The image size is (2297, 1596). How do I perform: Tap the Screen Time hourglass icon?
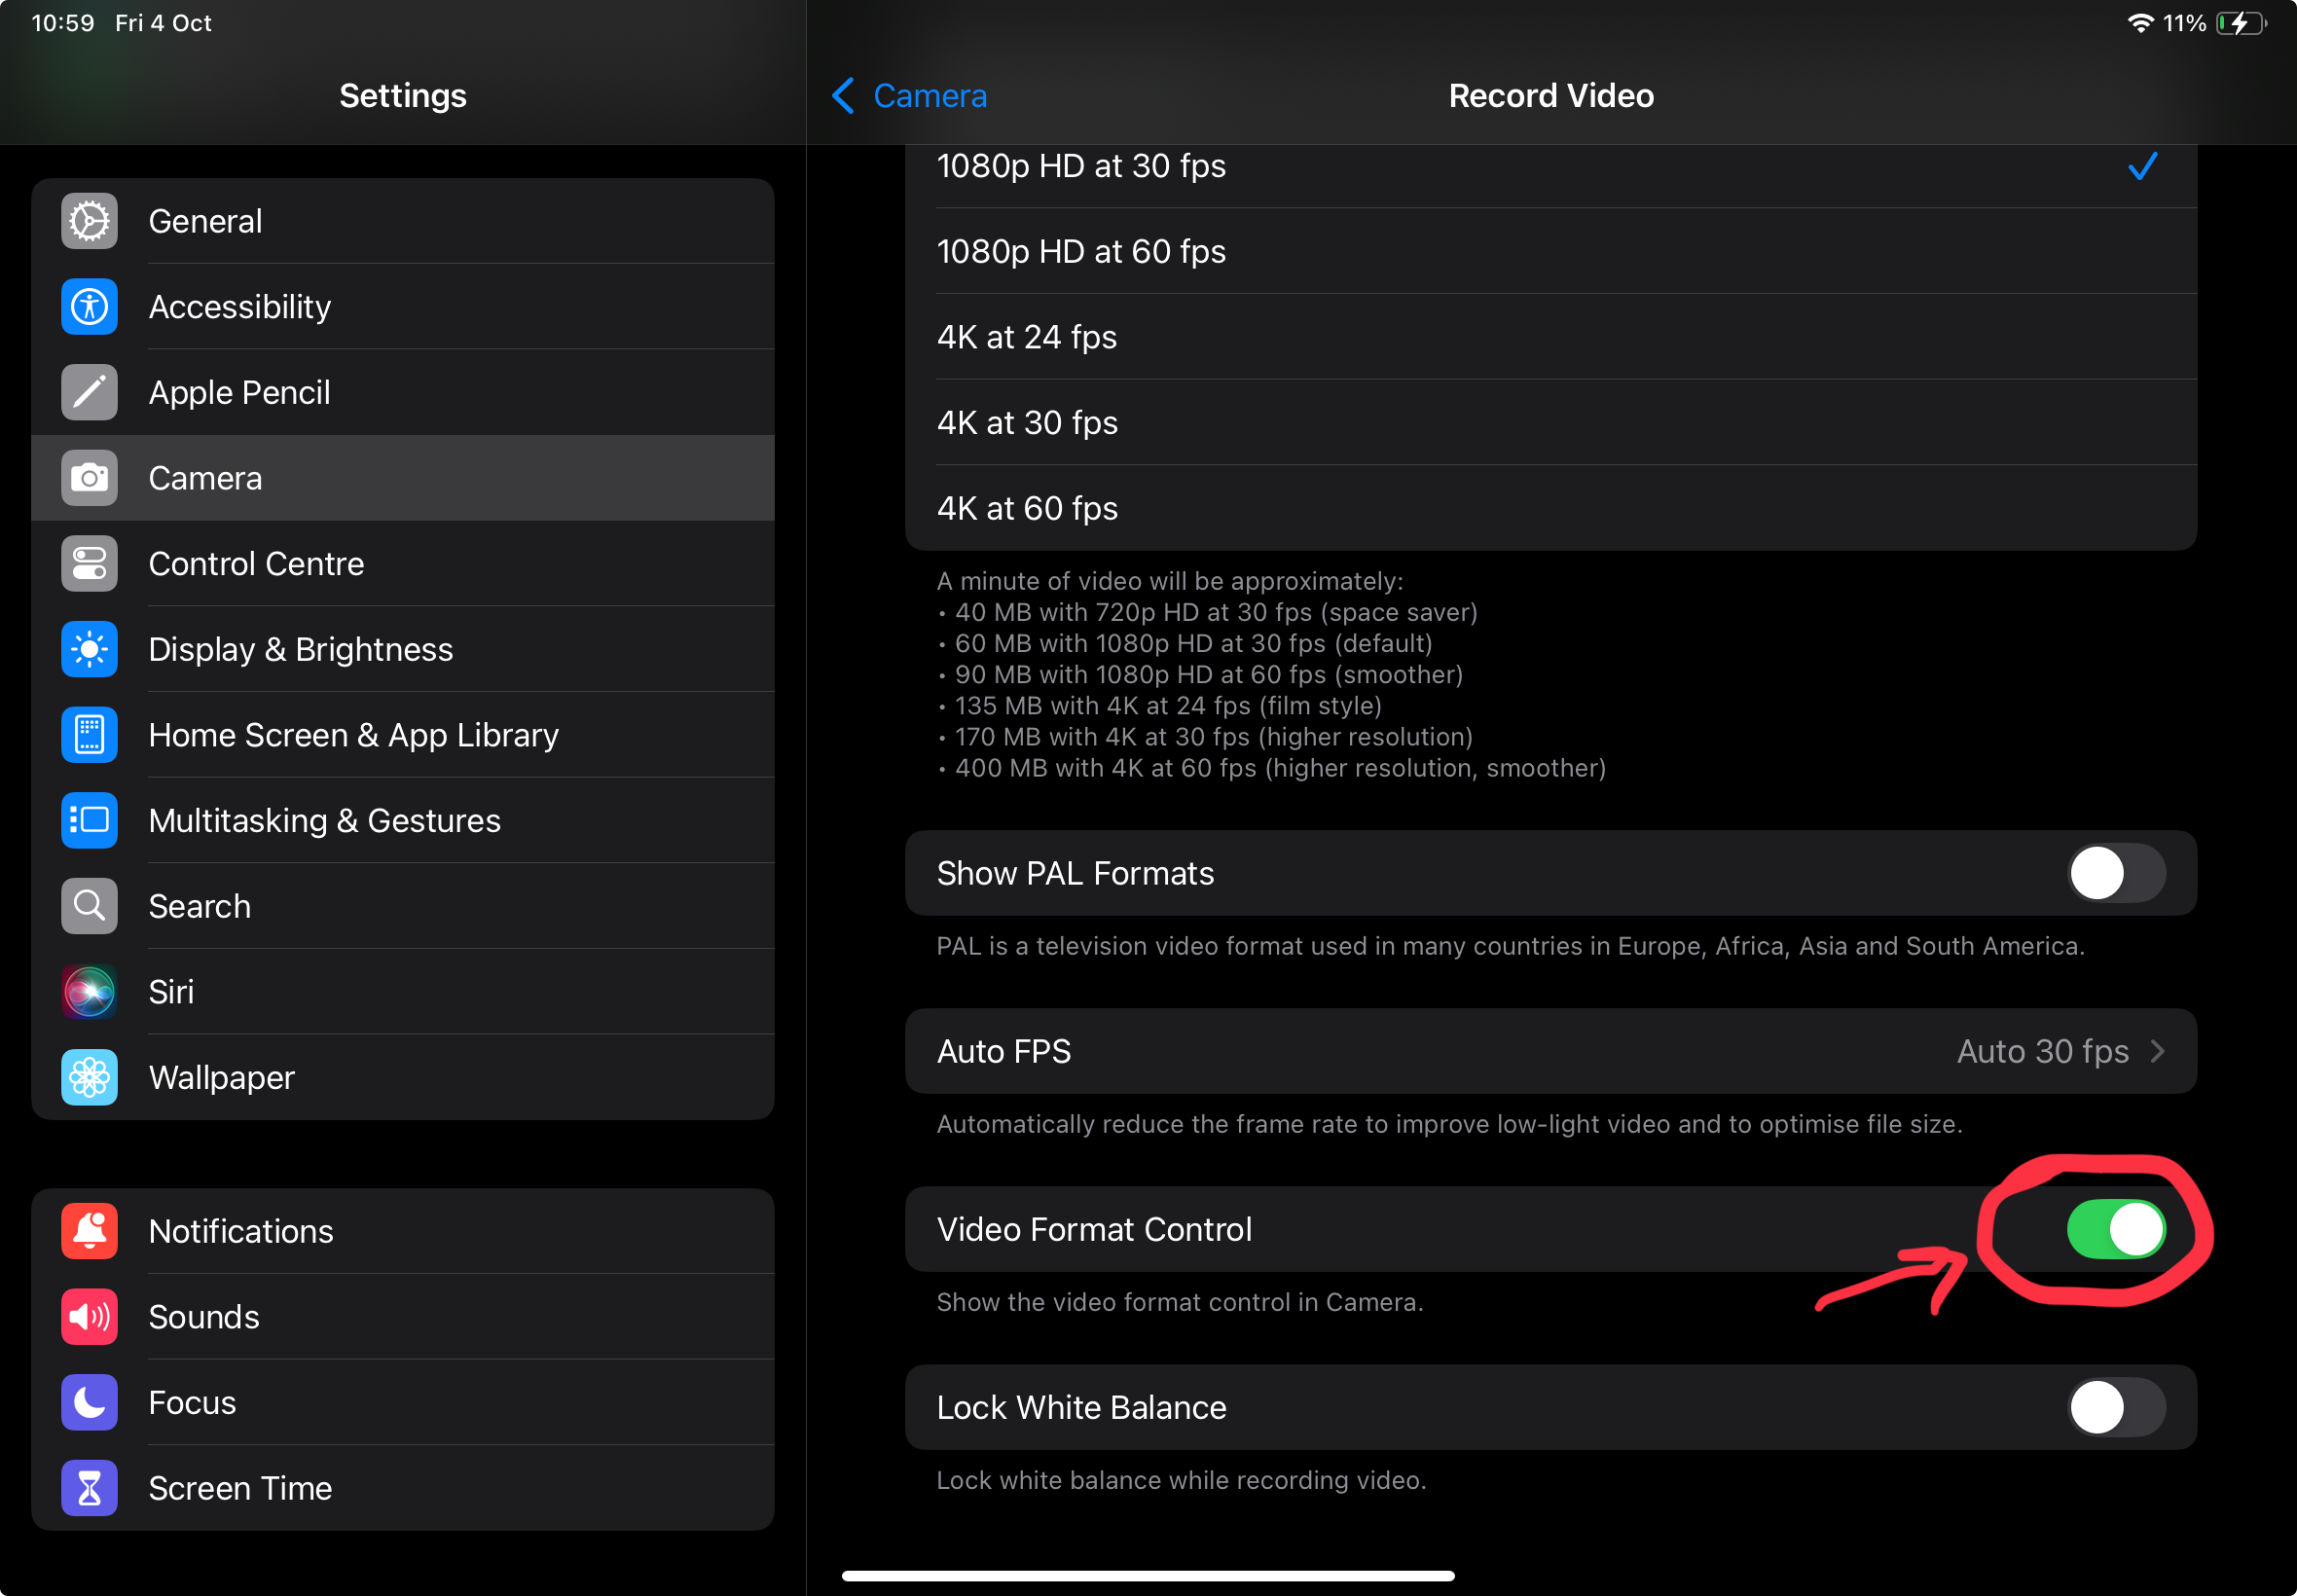[89, 1488]
